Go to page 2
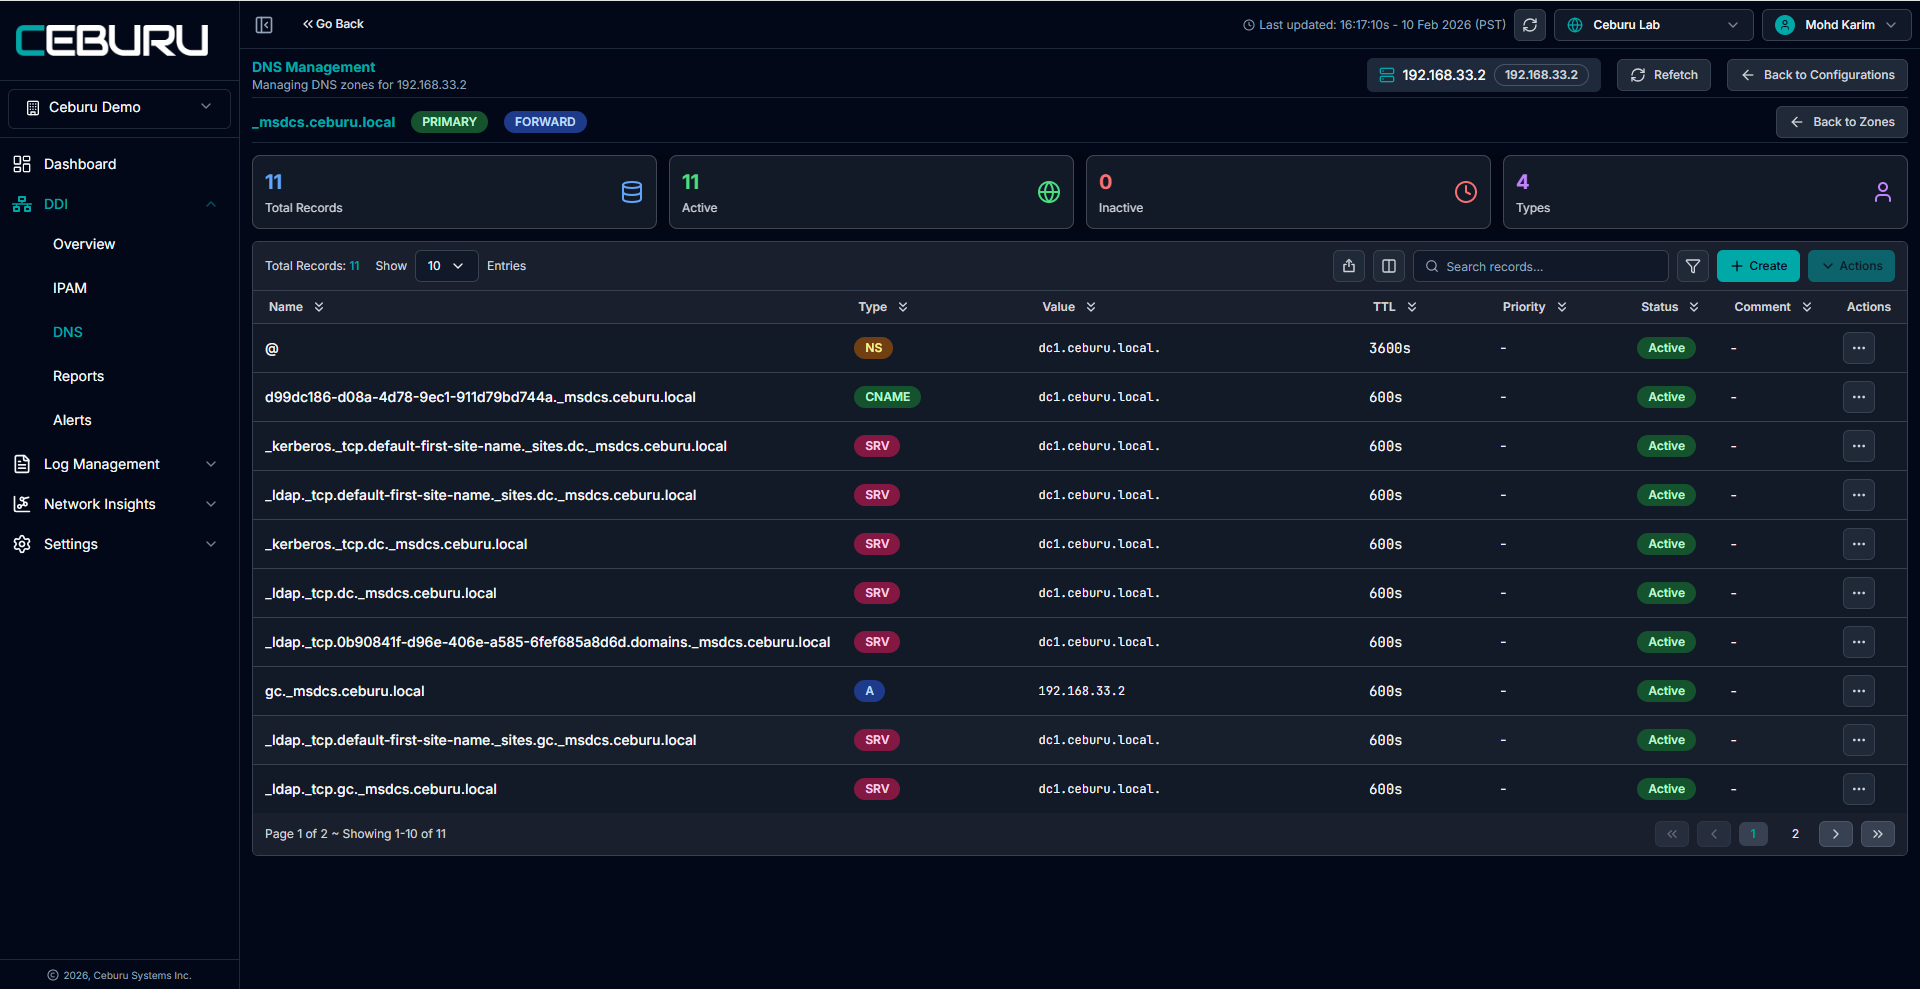1920x989 pixels. click(1795, 834)
